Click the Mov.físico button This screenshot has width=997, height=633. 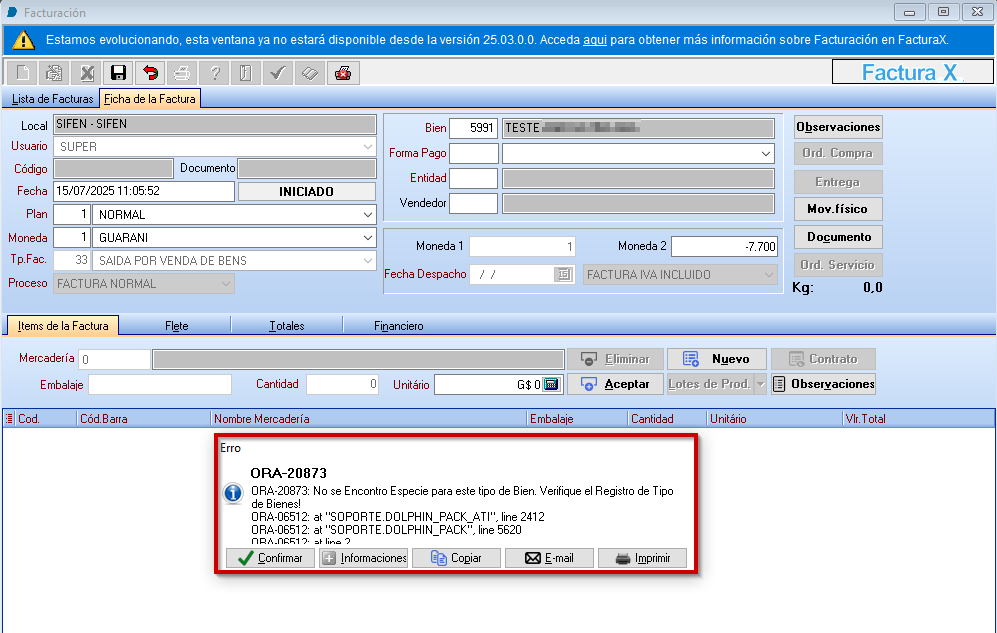[838, 208]
